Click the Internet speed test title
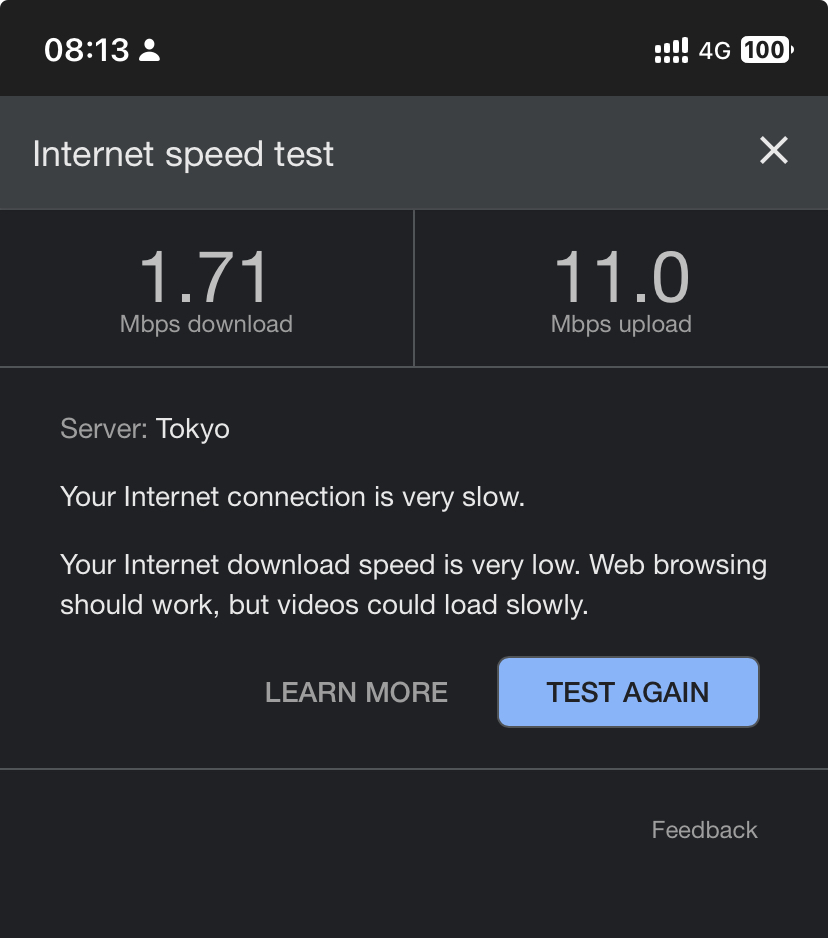 183,154
